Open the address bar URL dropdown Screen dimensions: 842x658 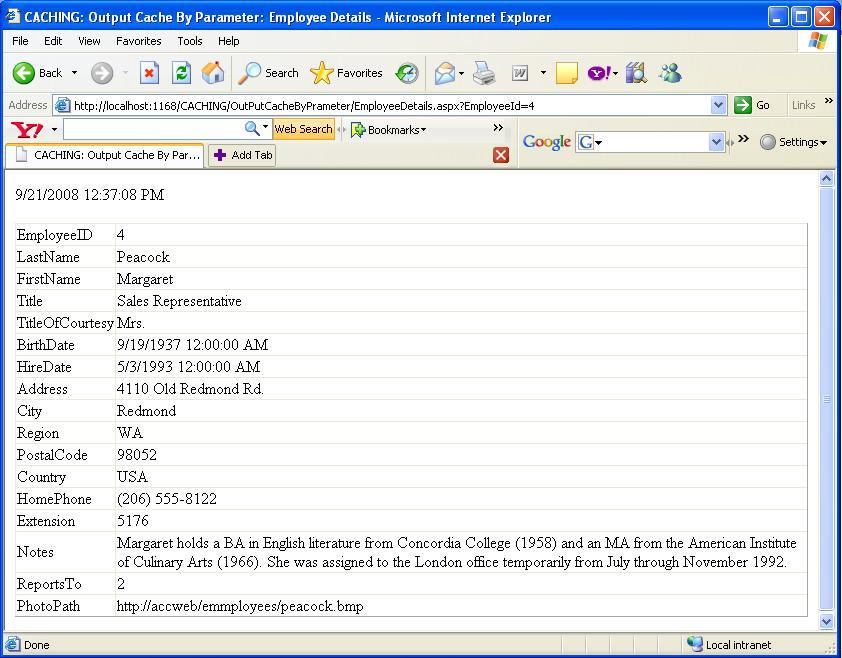pyautogui.click(x=718, y=105)
